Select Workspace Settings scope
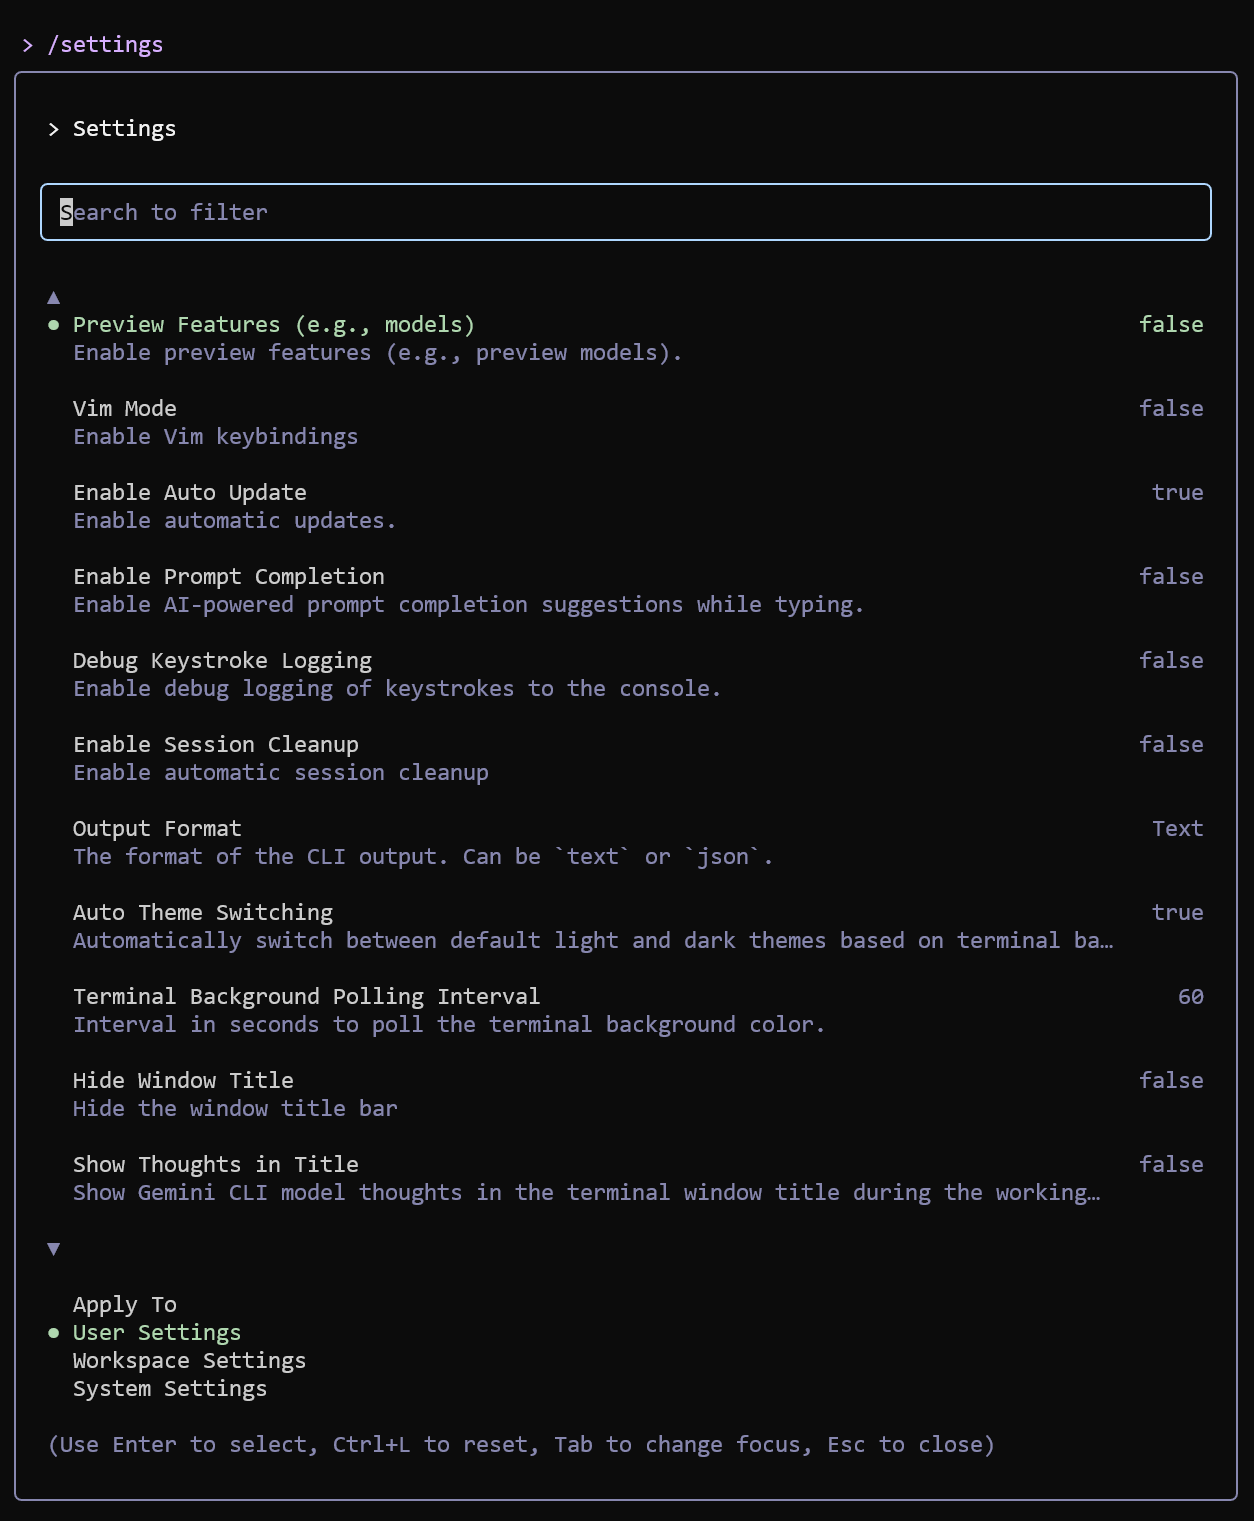 [x=189, y=1361]
